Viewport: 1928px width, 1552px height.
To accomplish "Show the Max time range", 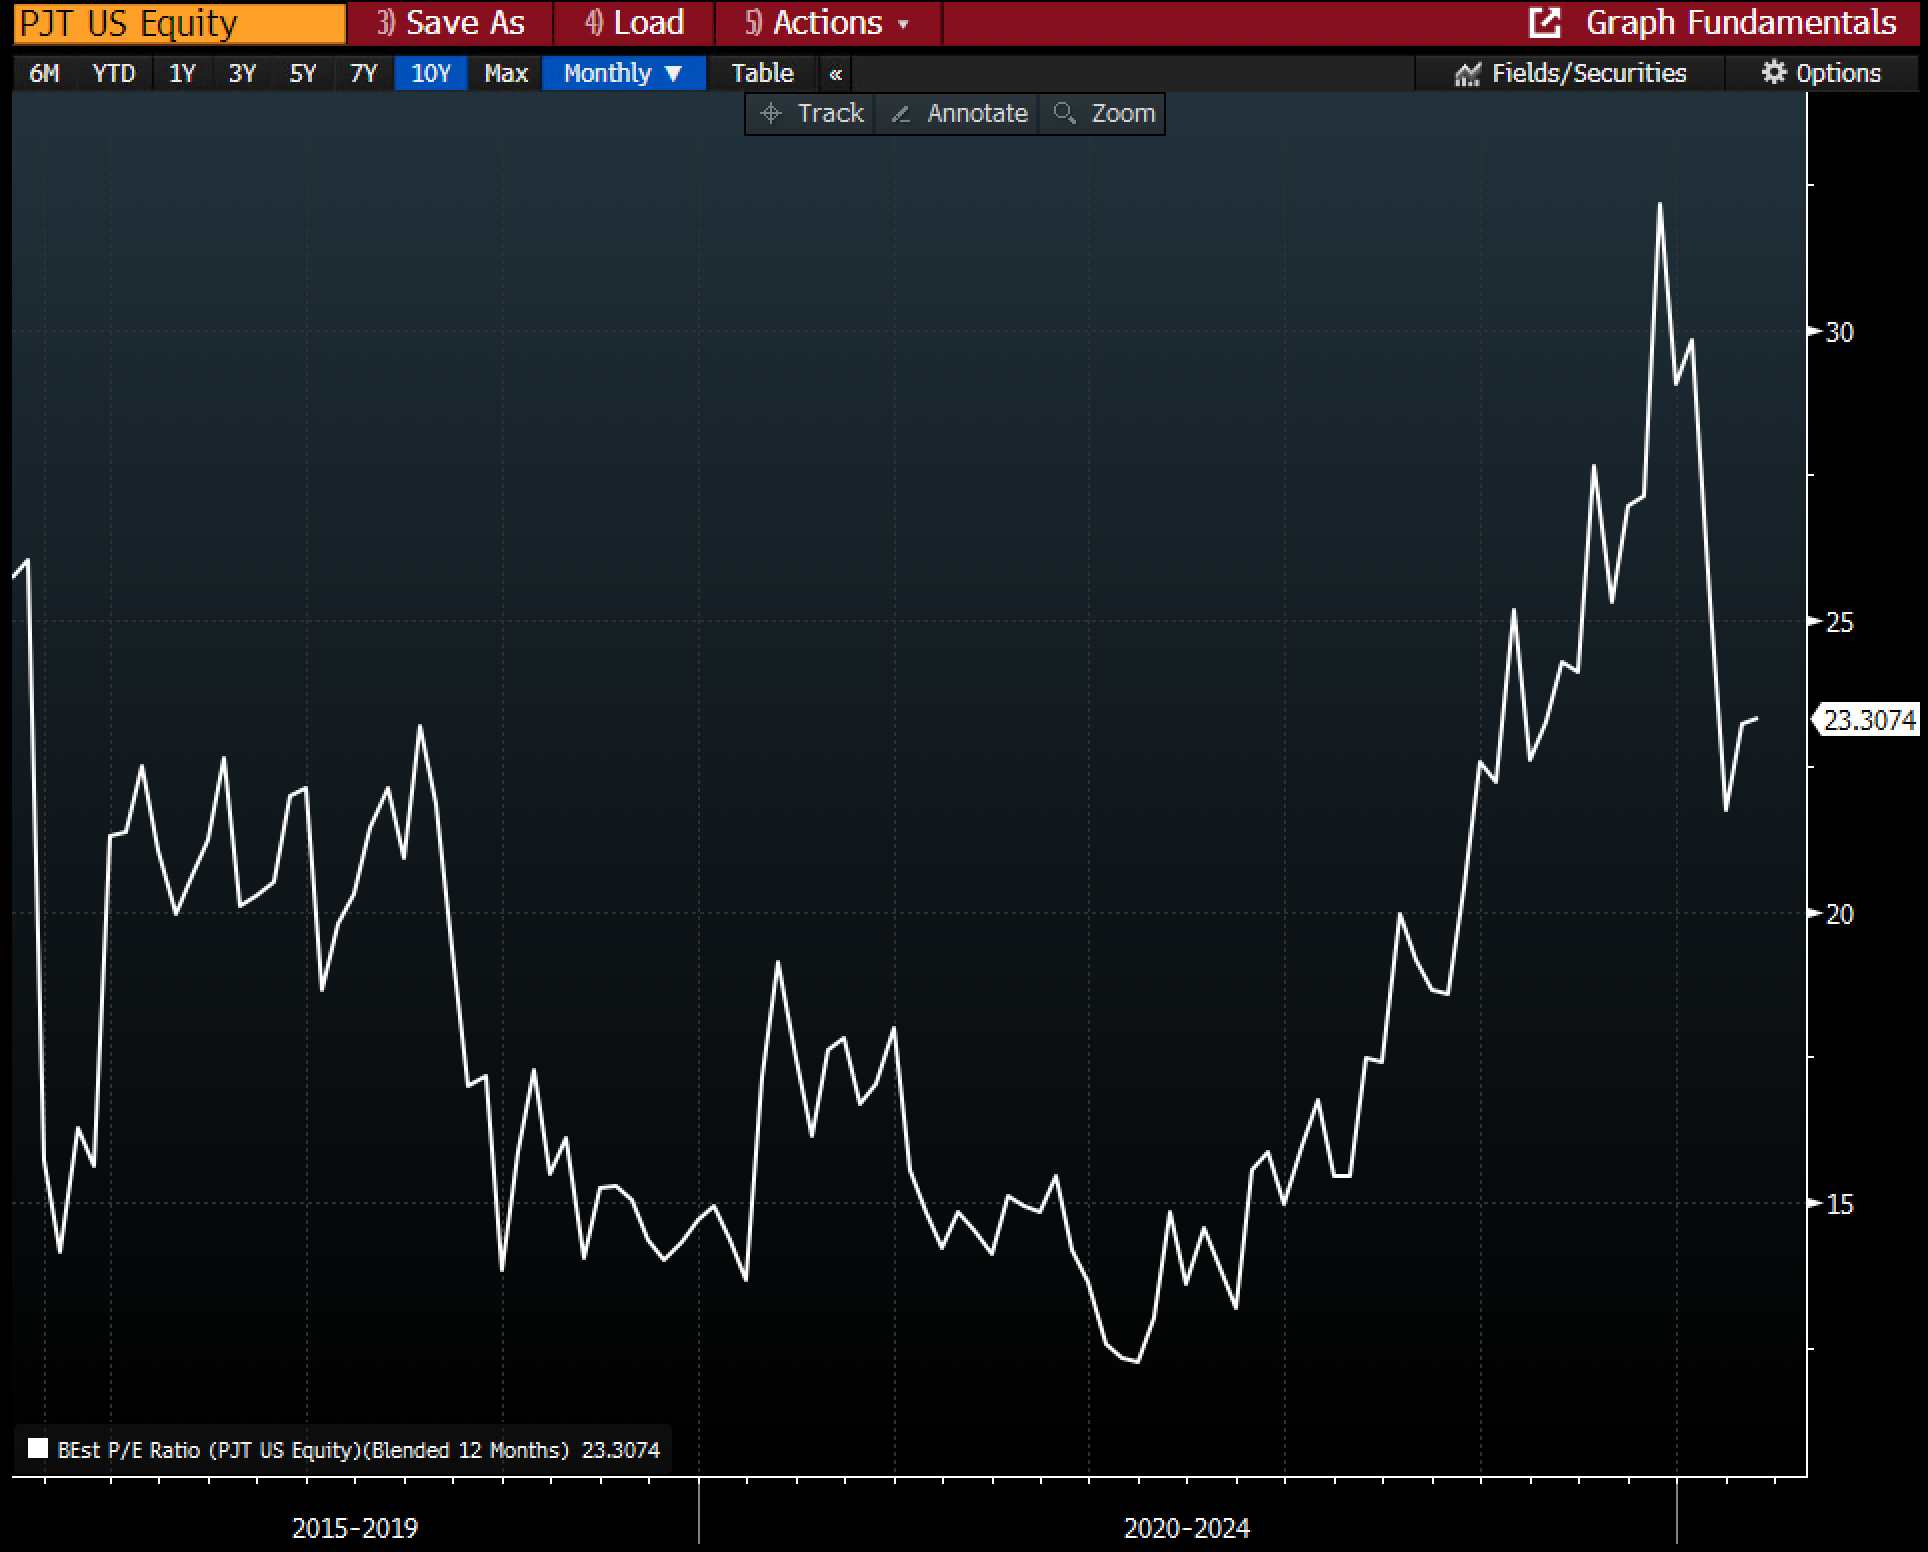I will (506, 74).
